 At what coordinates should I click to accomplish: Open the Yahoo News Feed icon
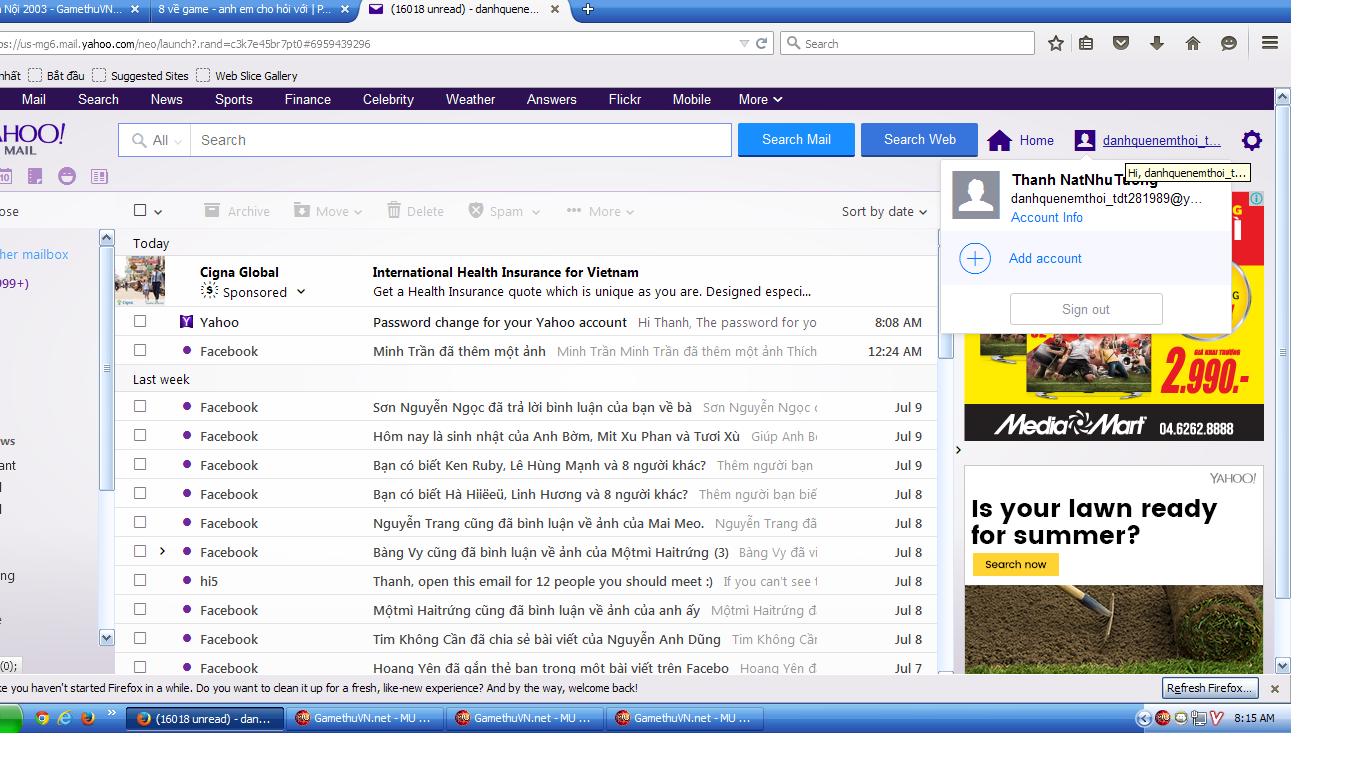point(99,176)
